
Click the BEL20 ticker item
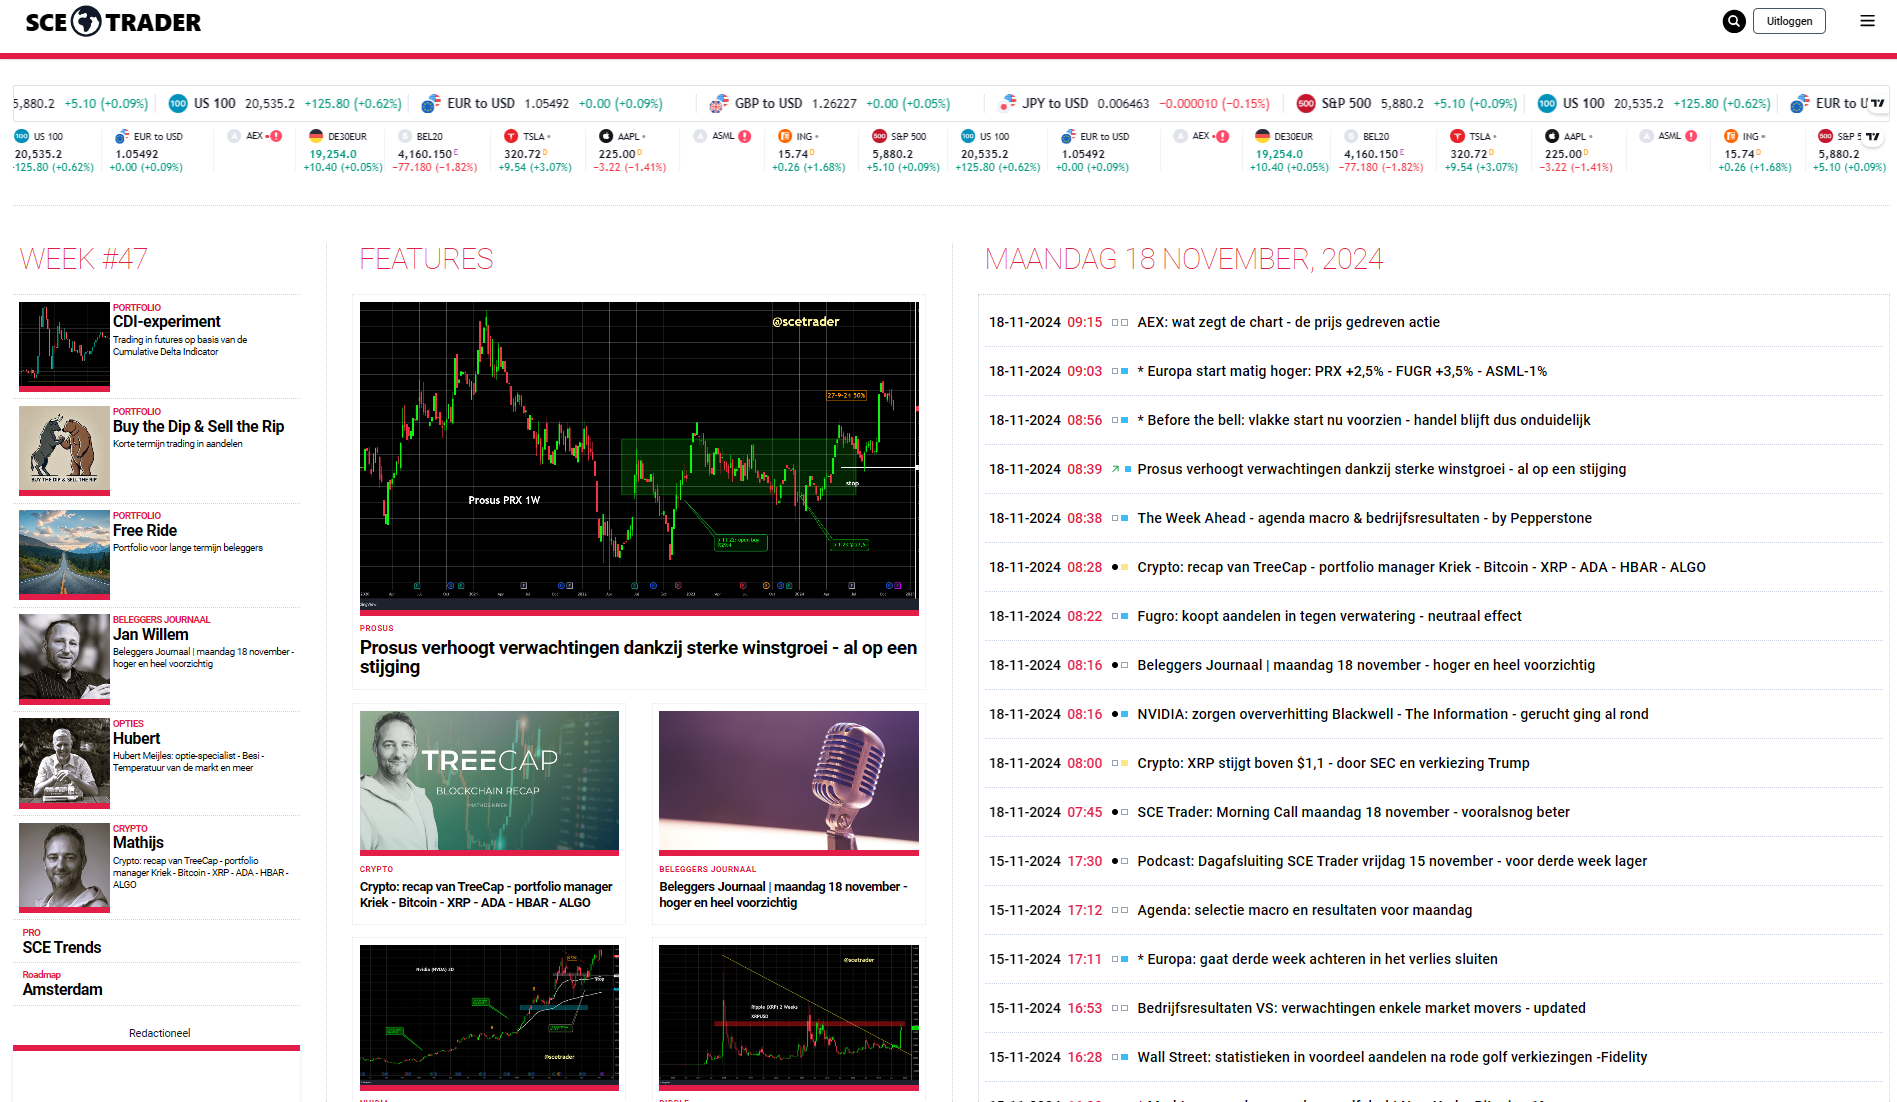coord(437,152)
